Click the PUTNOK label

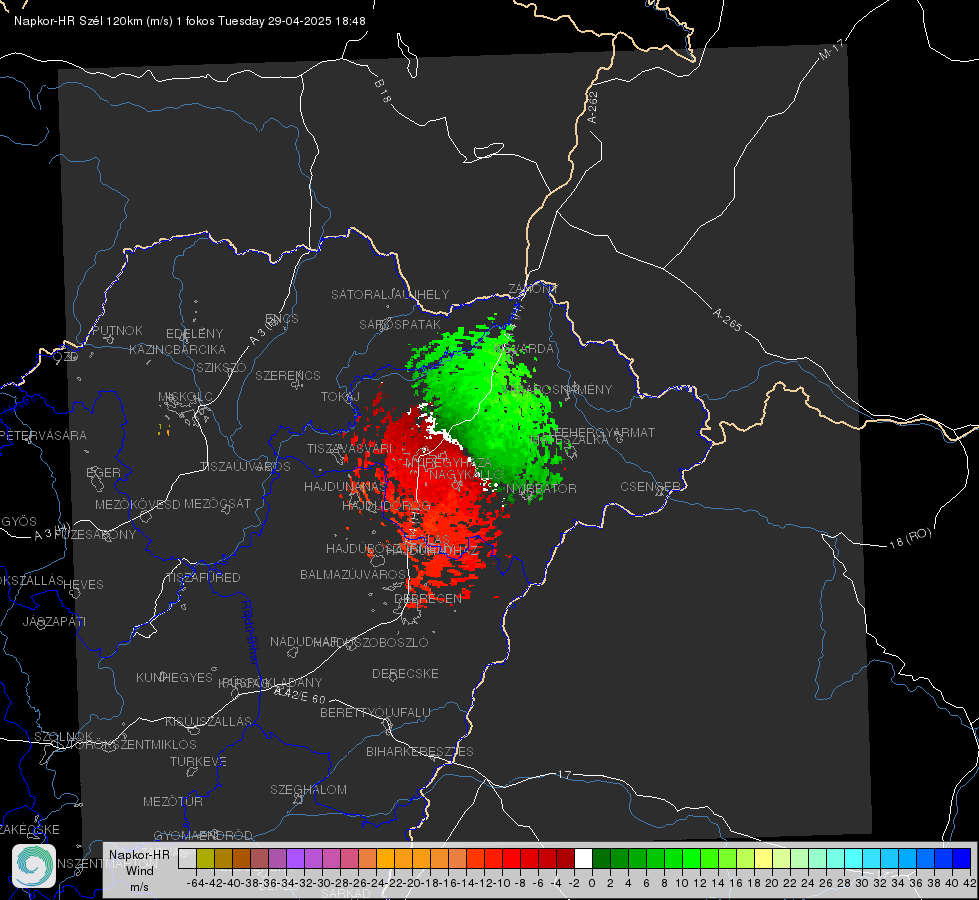coord(117,330)
